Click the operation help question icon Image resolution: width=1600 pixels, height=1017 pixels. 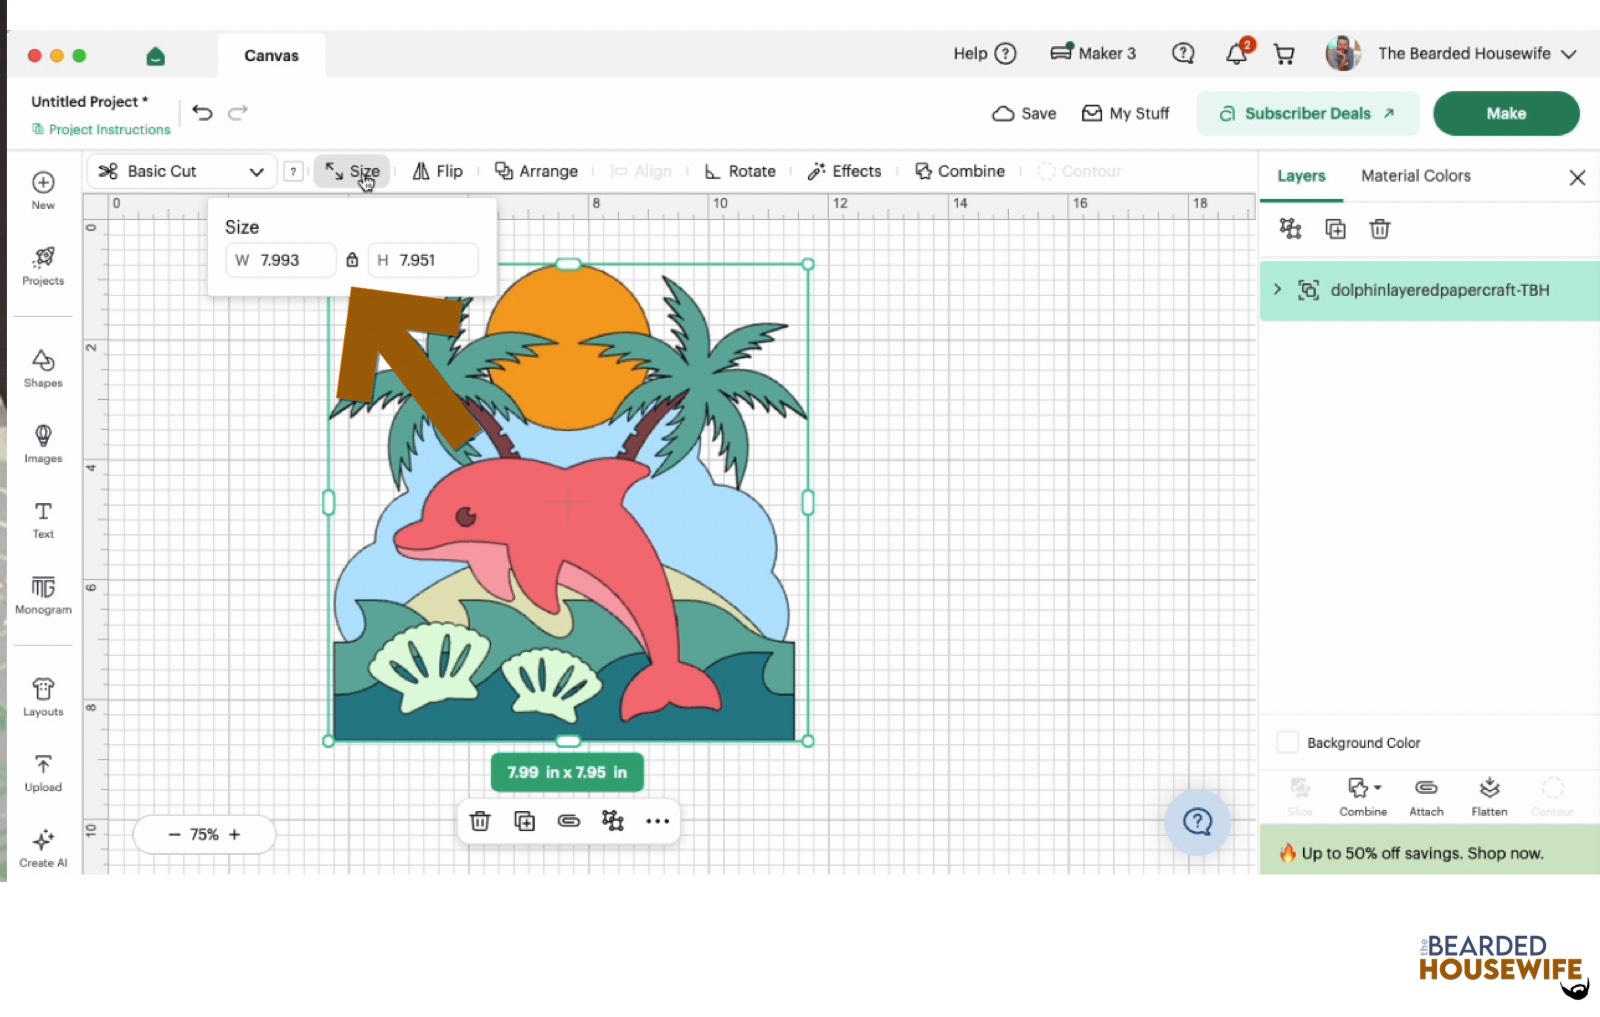[x=293, y=171]
